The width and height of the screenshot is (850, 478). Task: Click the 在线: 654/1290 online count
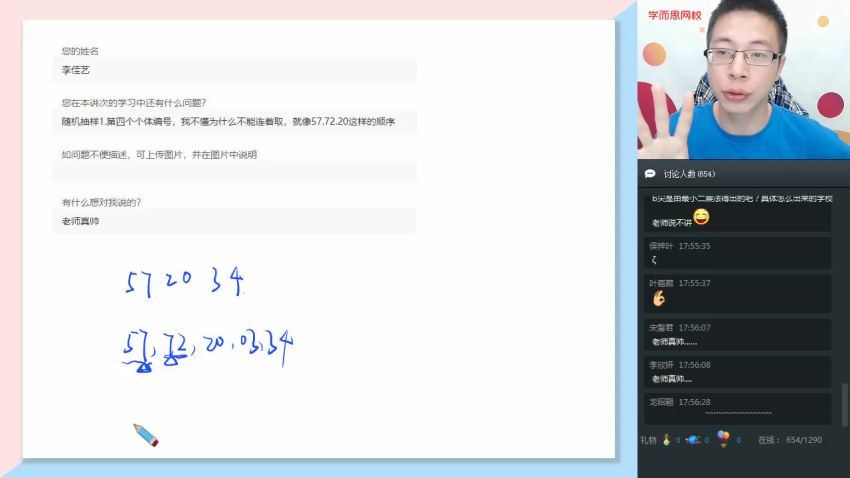(790, 440)
